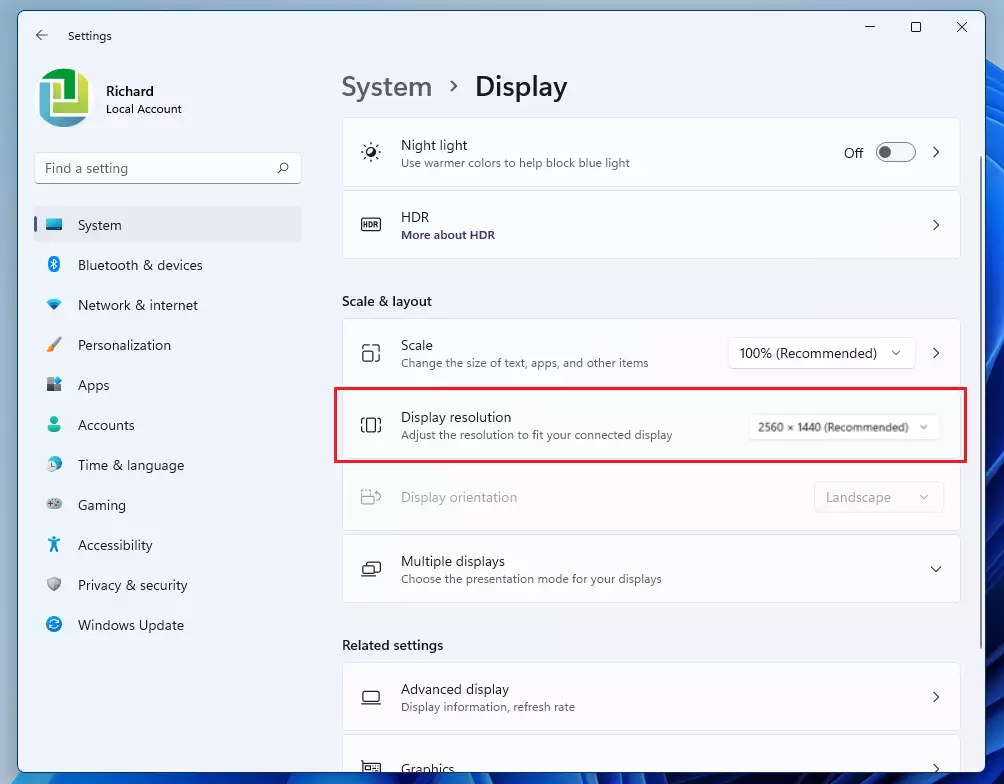Open Apps settings
The image size is (1004, 784).
pyautogui.click(x=93, y=385)
